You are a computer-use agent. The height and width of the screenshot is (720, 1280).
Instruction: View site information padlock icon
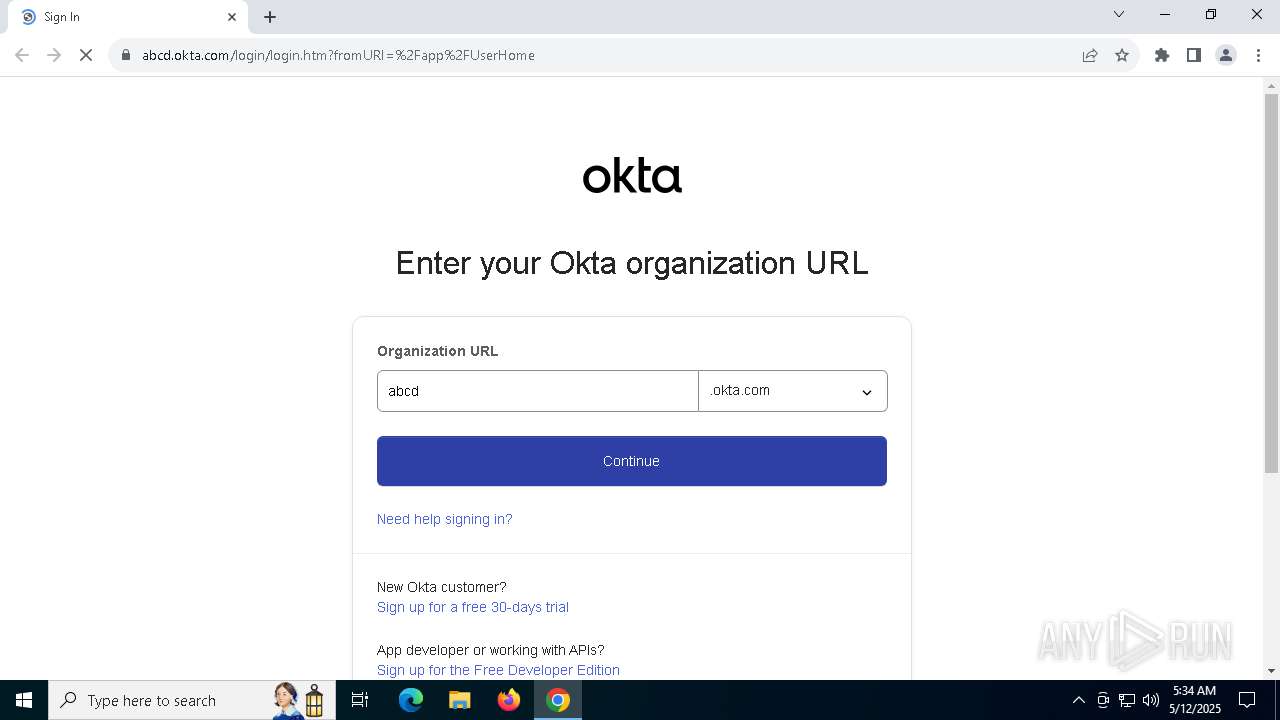[x=126, y=55]
